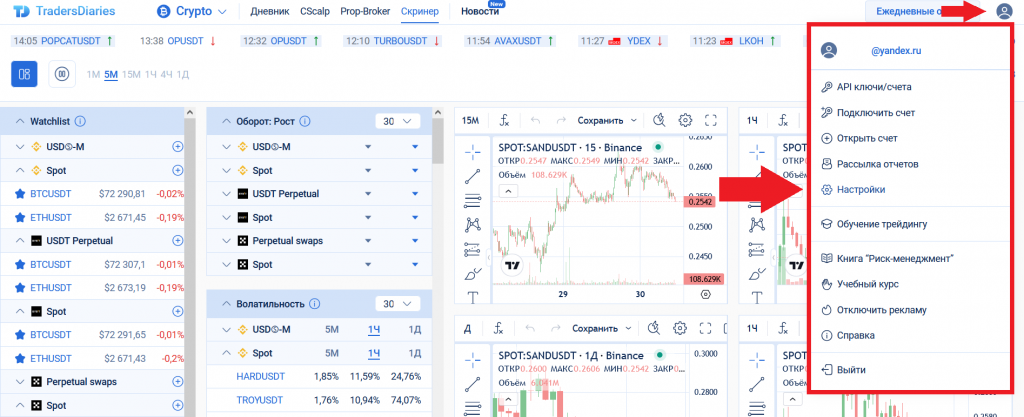
Task: Toggle star on ETHUSDT $2 671,43
Action: pos(20,358)
